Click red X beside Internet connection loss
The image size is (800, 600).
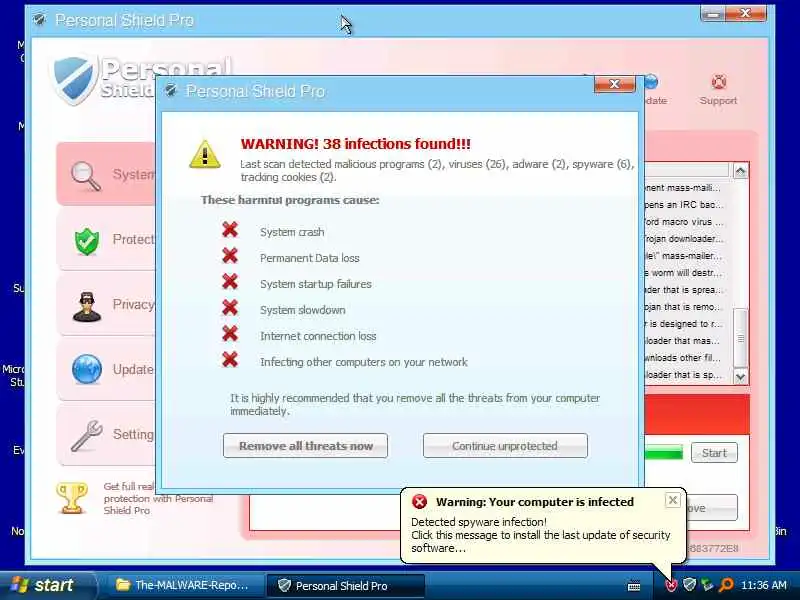tap(230, 333)
